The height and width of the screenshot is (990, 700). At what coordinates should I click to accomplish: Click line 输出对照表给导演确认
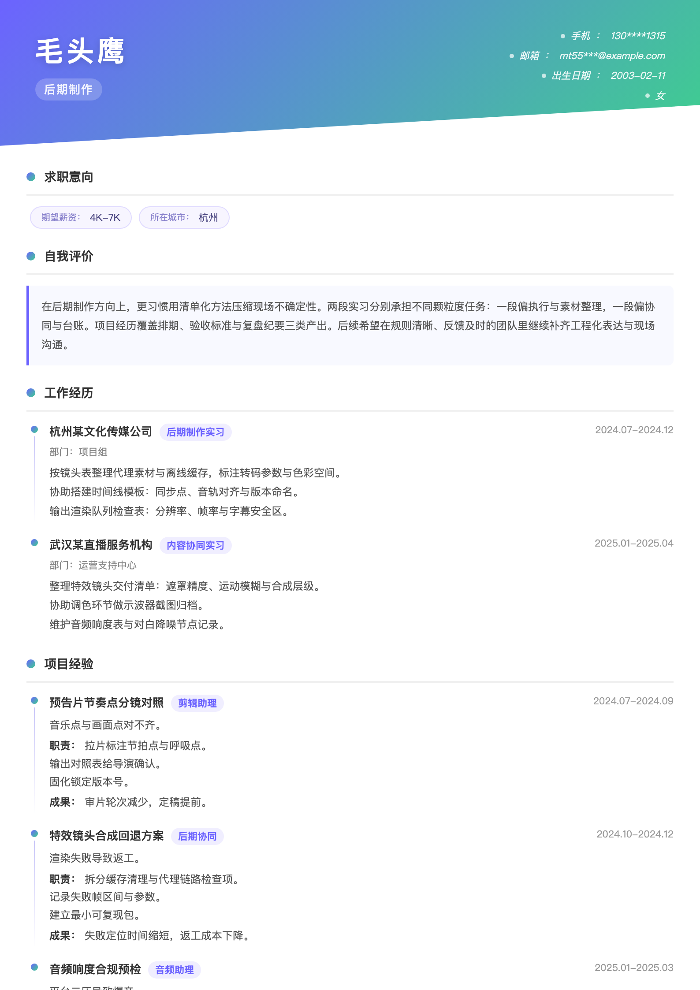point(107,764)
